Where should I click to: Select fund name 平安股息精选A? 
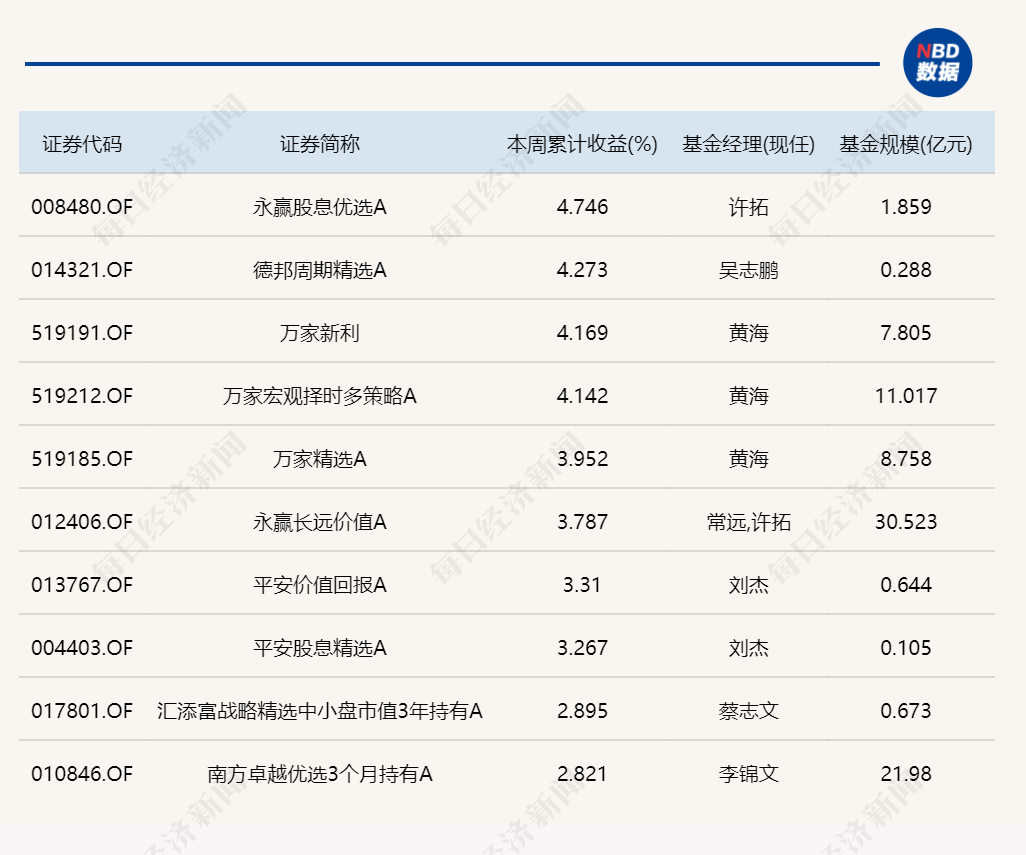pos(319,648)
